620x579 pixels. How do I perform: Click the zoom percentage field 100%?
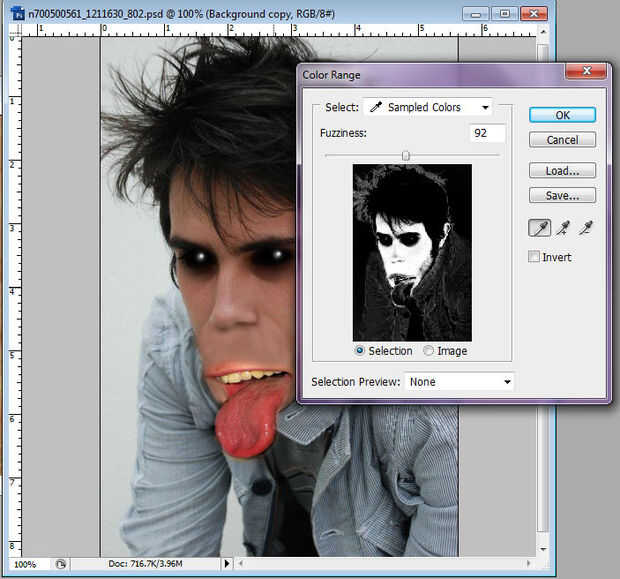(x=25, y=564)
